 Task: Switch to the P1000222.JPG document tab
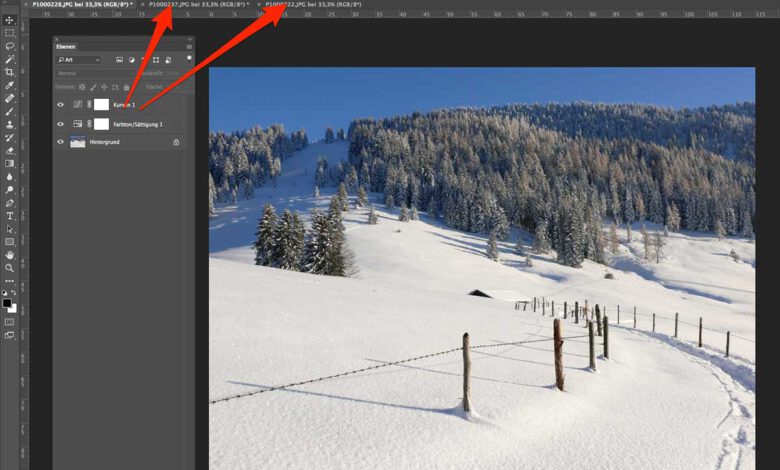point(313,4)
